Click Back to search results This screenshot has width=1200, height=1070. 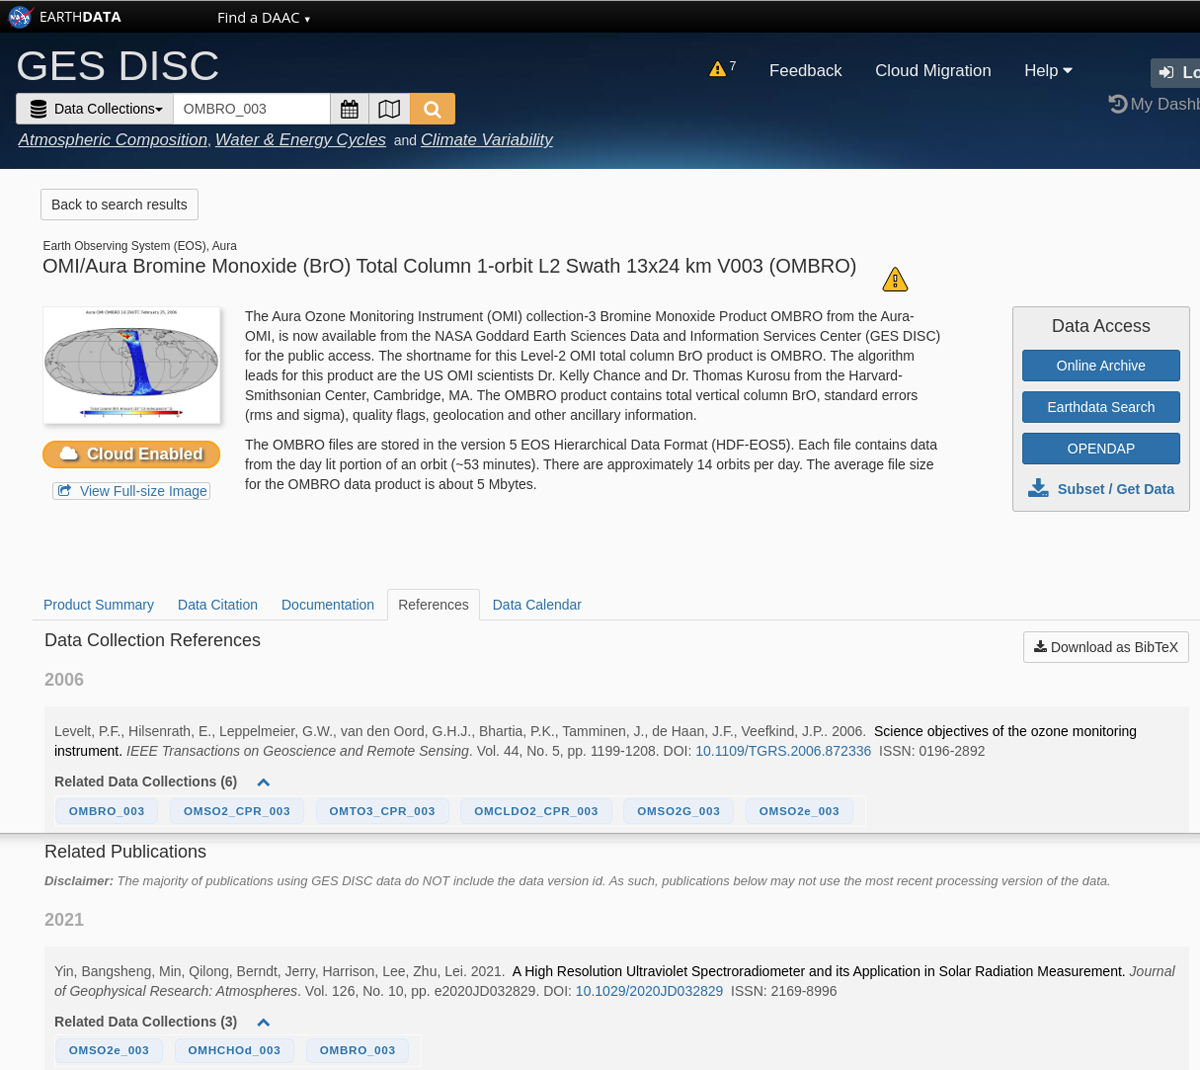[118, 204]
